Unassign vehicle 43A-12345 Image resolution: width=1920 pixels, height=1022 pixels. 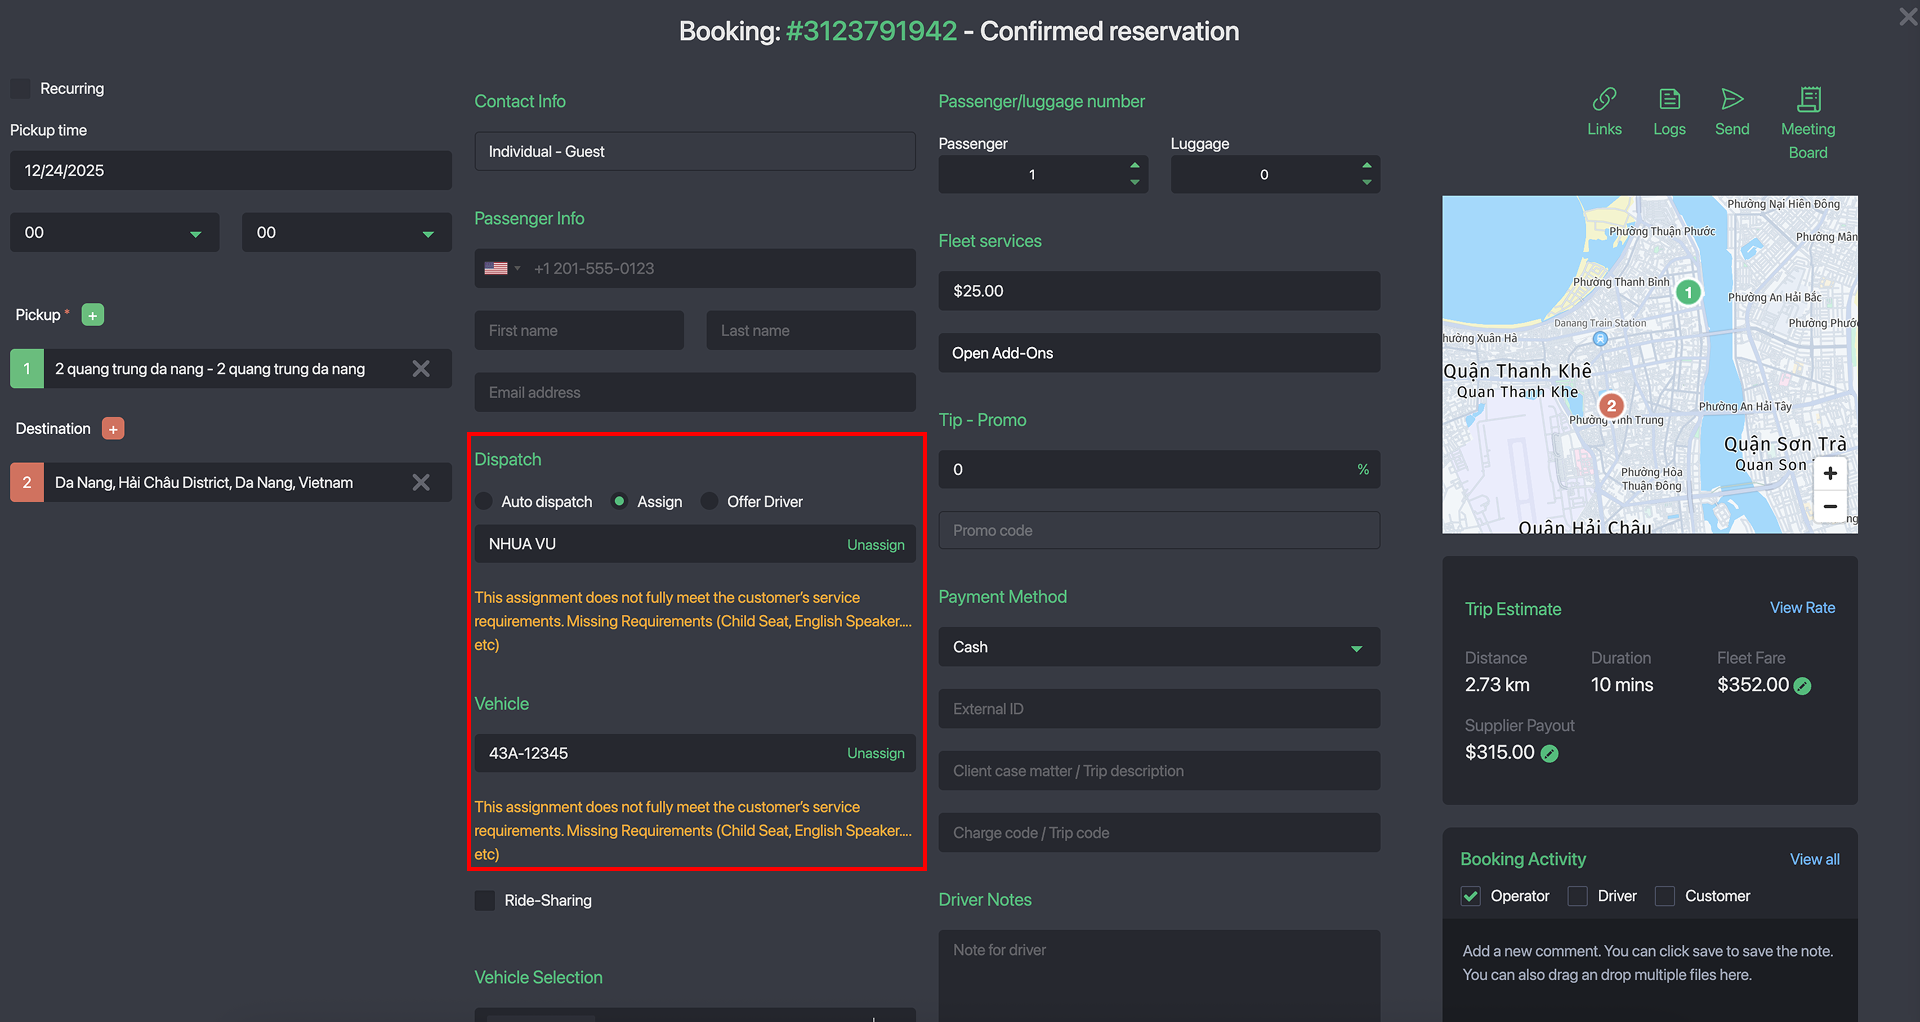(x=875, y=753)
